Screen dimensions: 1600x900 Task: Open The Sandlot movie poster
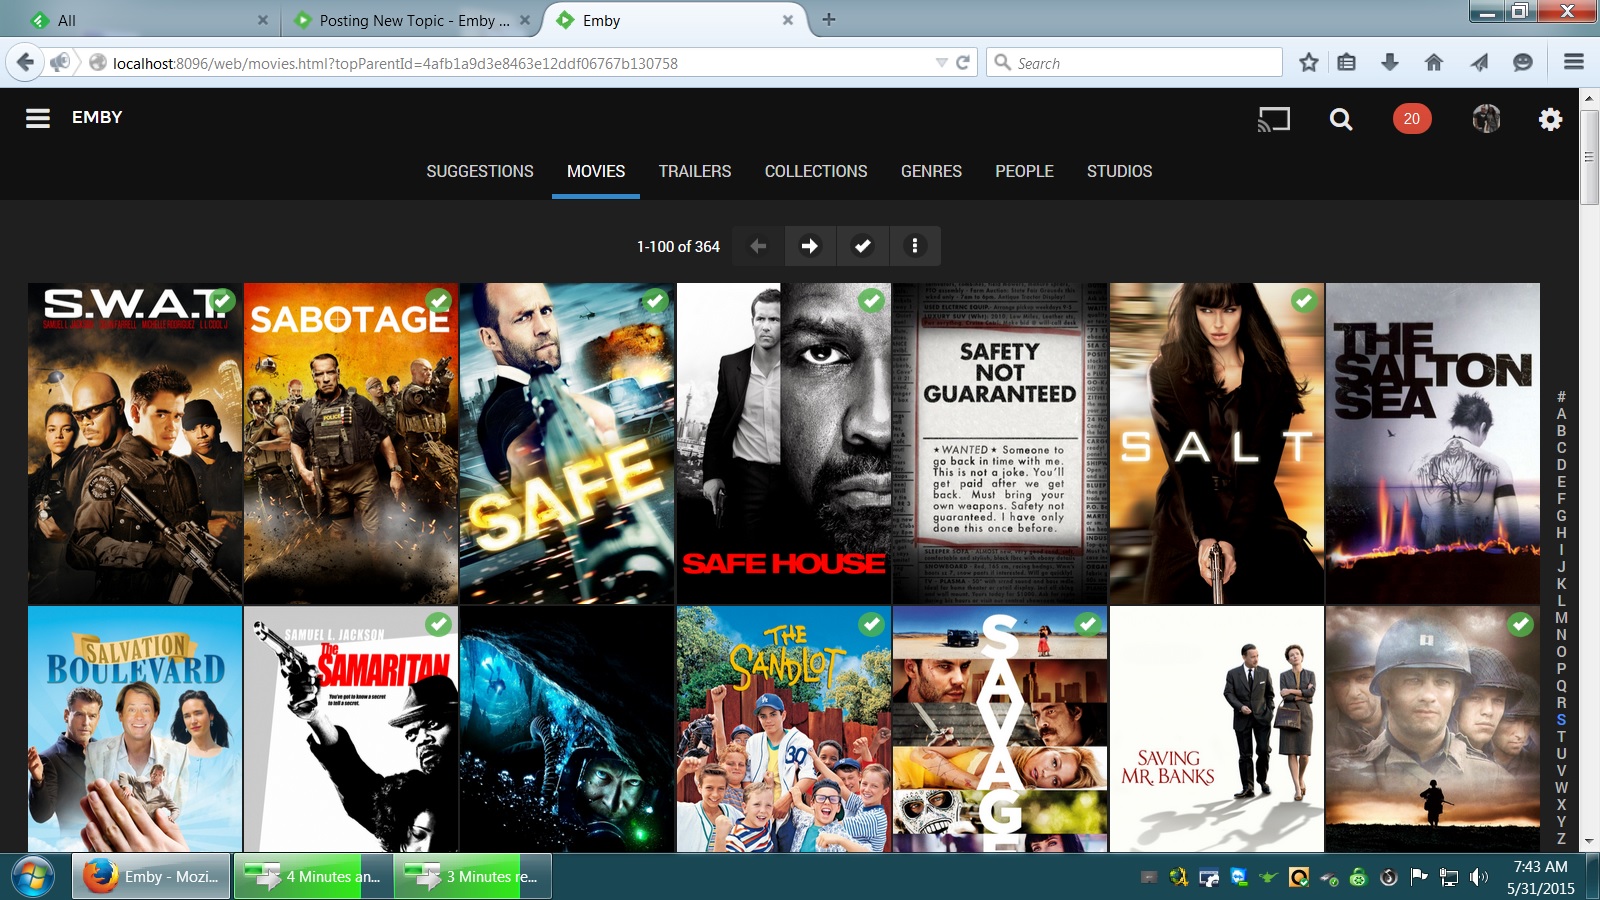784,729
